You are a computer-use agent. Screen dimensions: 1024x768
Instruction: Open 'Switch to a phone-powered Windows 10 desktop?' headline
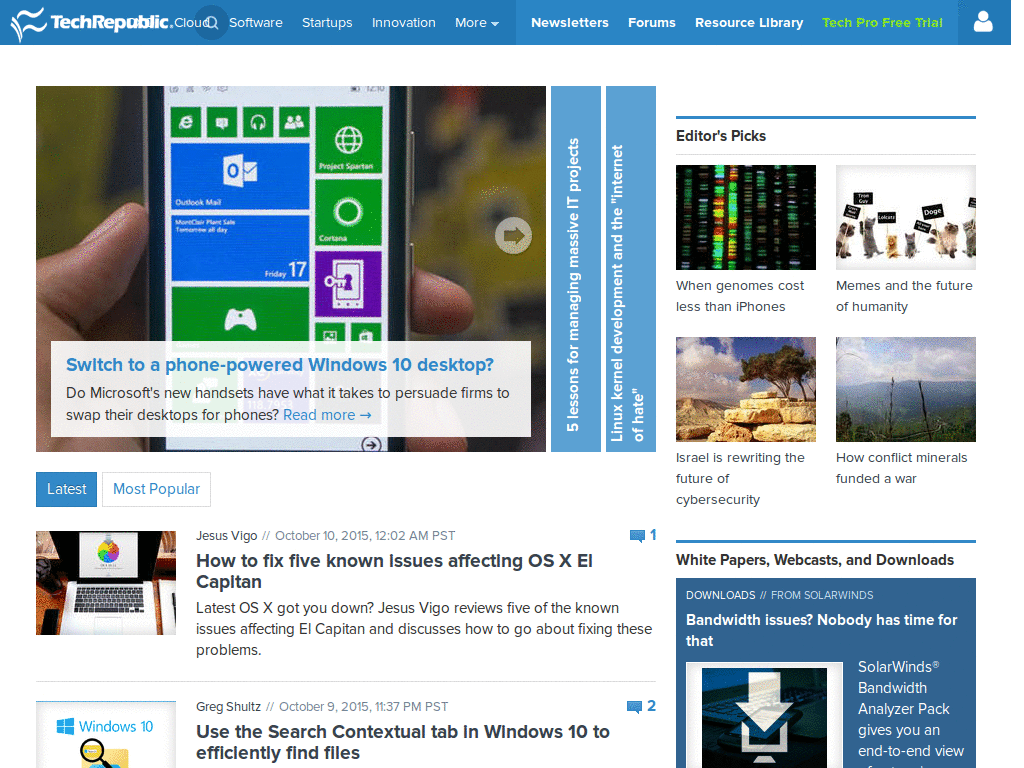280,364
